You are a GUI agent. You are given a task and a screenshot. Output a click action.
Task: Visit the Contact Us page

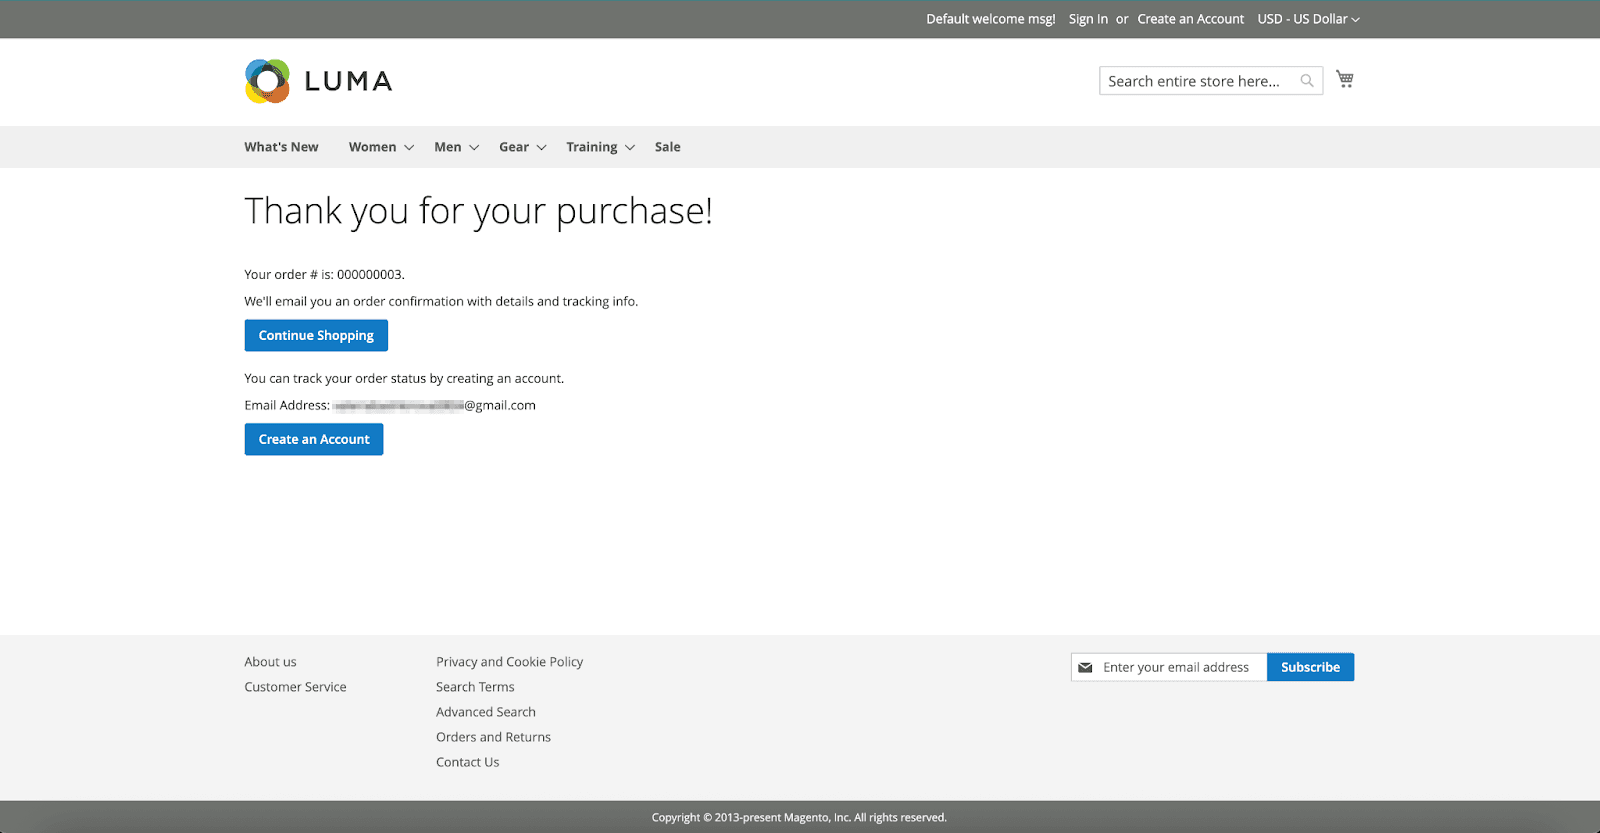coord(467,762)
